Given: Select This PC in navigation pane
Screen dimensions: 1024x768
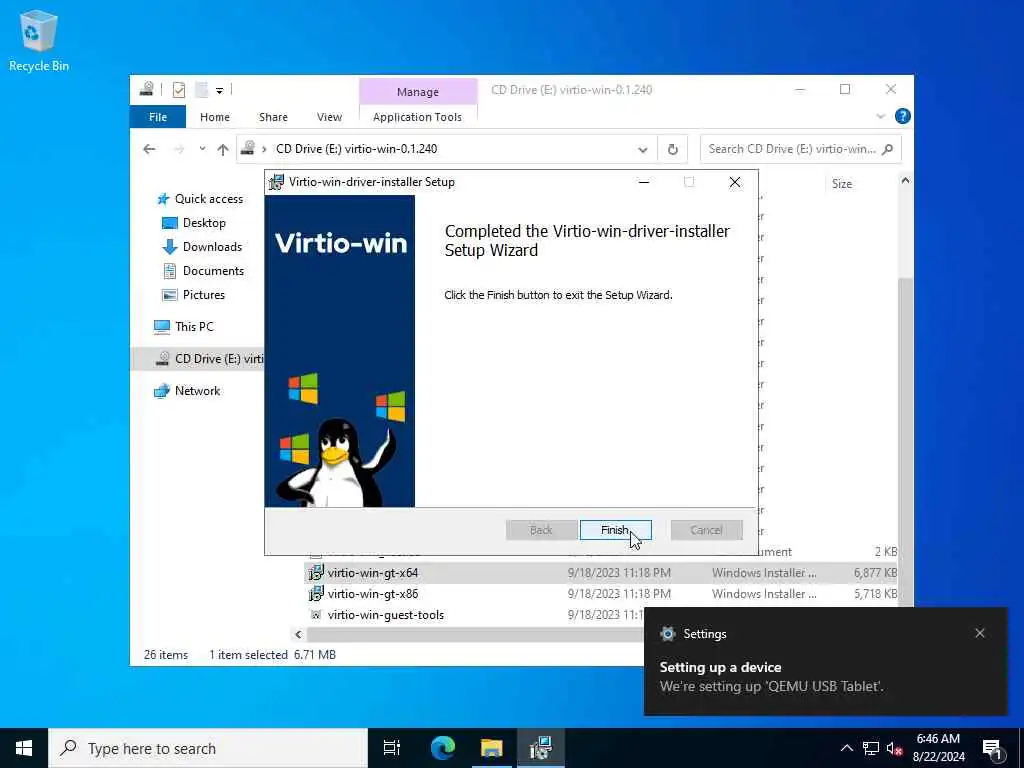Looking at the screenshot, I should tap(184, 327).
